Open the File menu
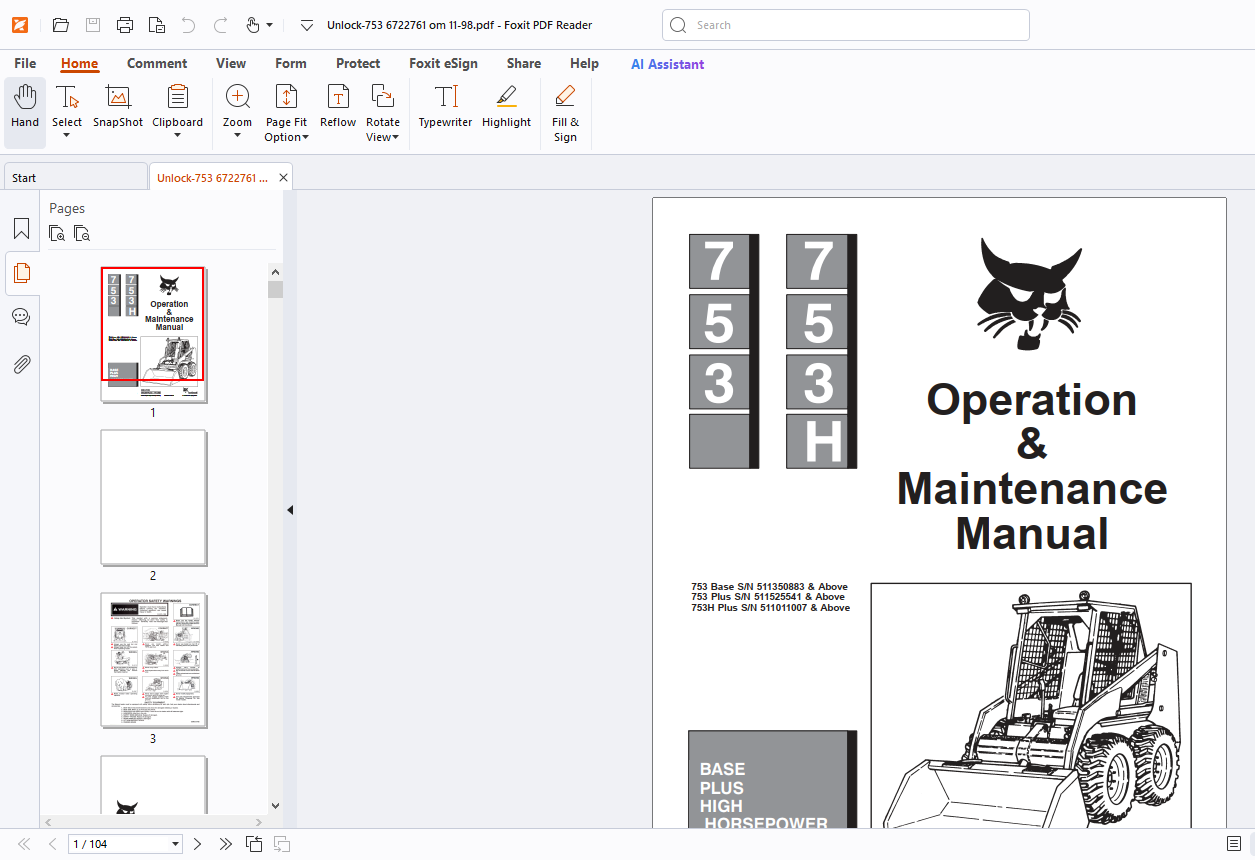This screenshot has height=860, width=1255. coord(25,63)
